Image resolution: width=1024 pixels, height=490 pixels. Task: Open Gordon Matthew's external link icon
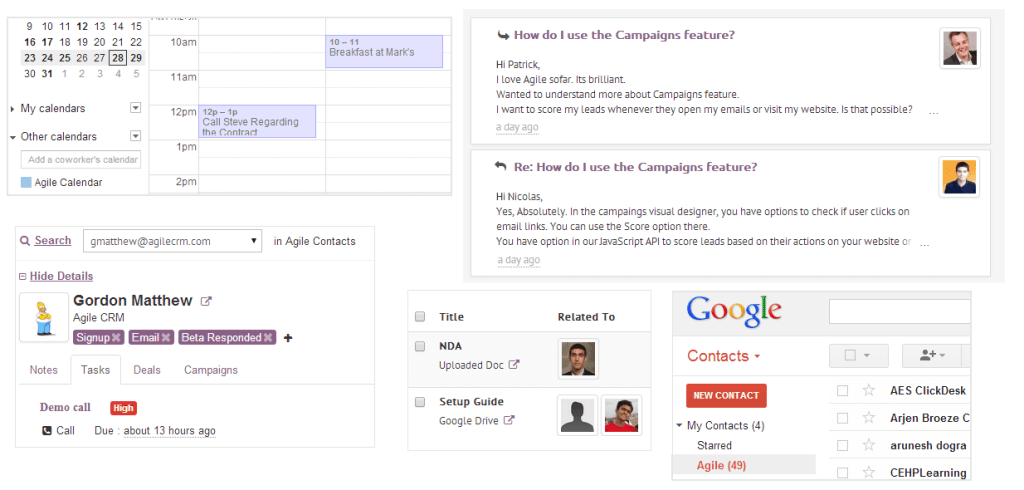click(207, 301)
